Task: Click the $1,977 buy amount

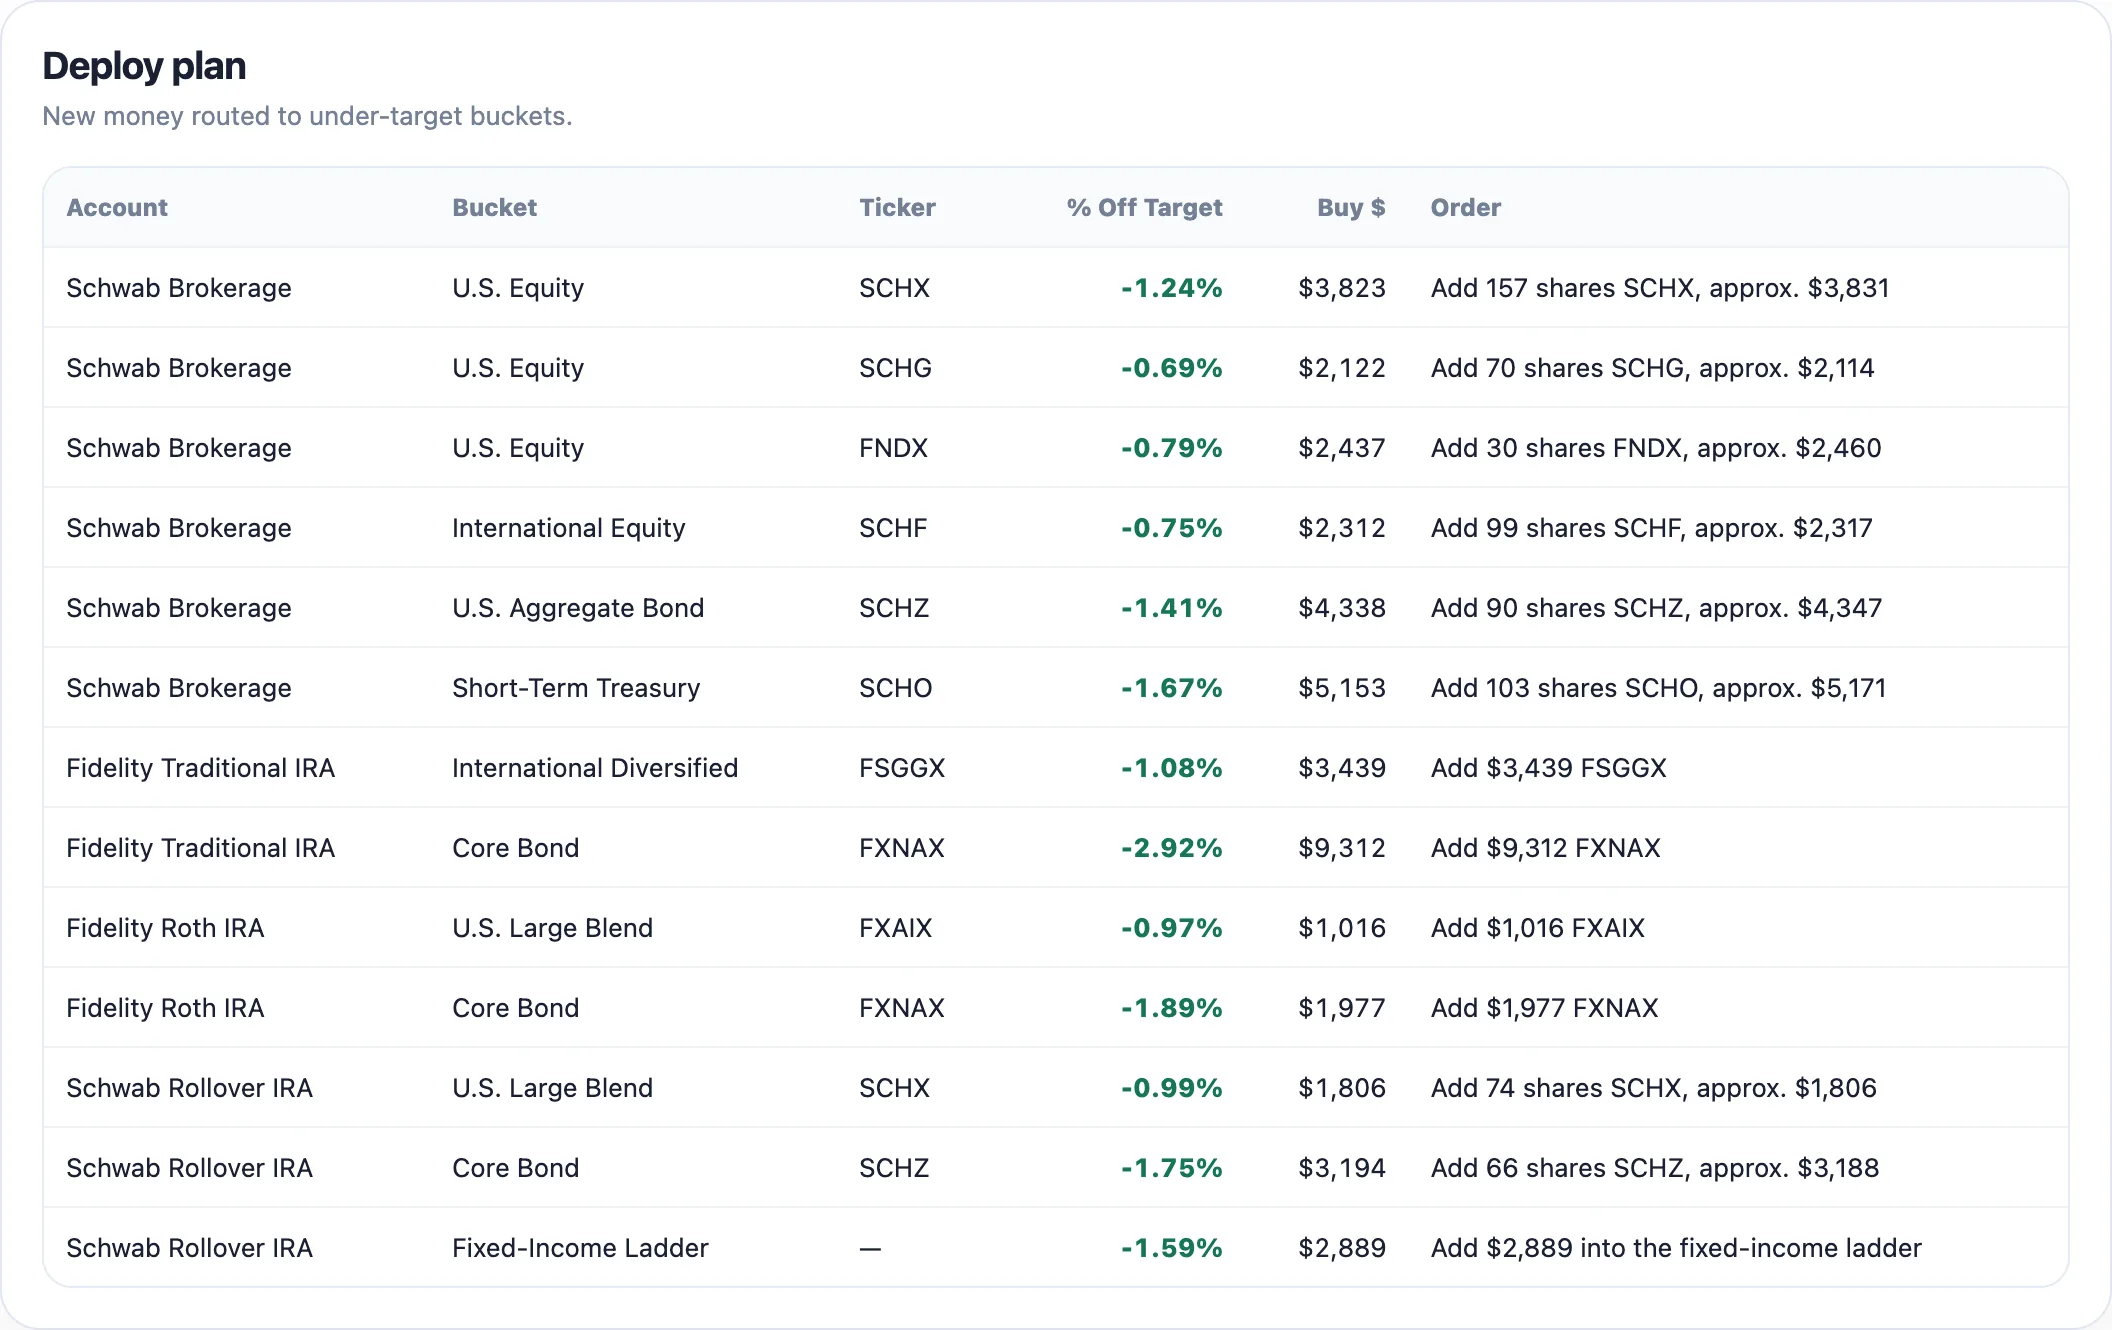Action: [1342, 1008]
